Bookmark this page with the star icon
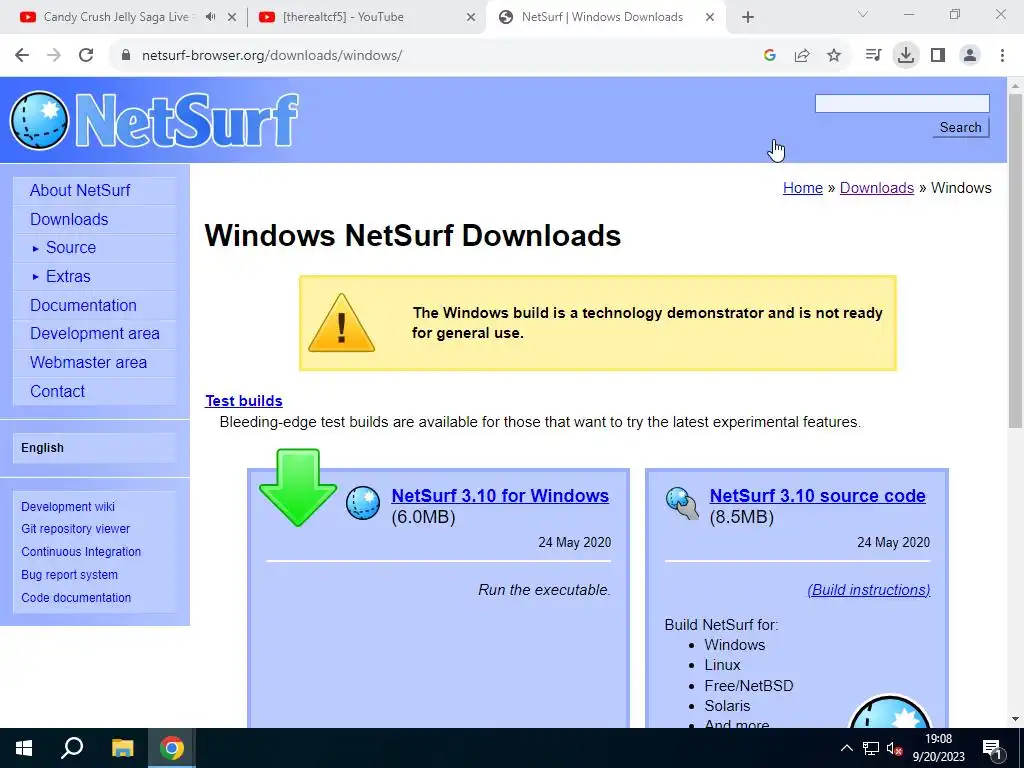This screenshot has width=1024, height=768. (834, 56)
